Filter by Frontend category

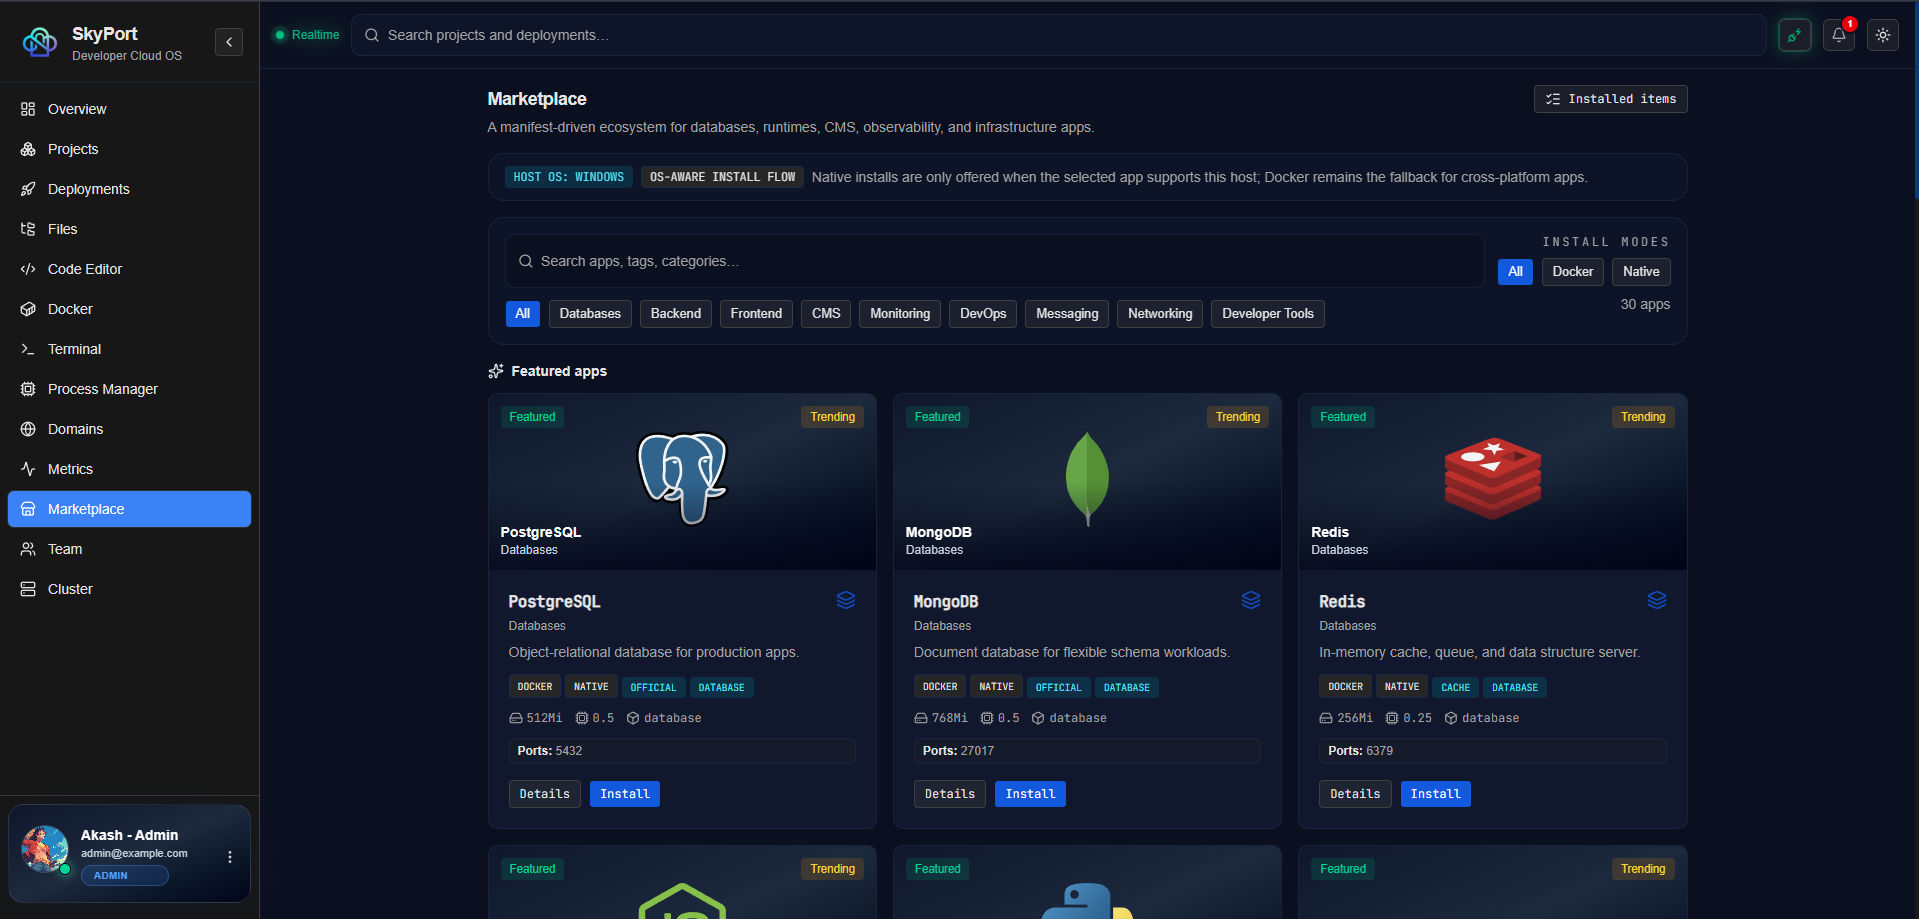756,314
